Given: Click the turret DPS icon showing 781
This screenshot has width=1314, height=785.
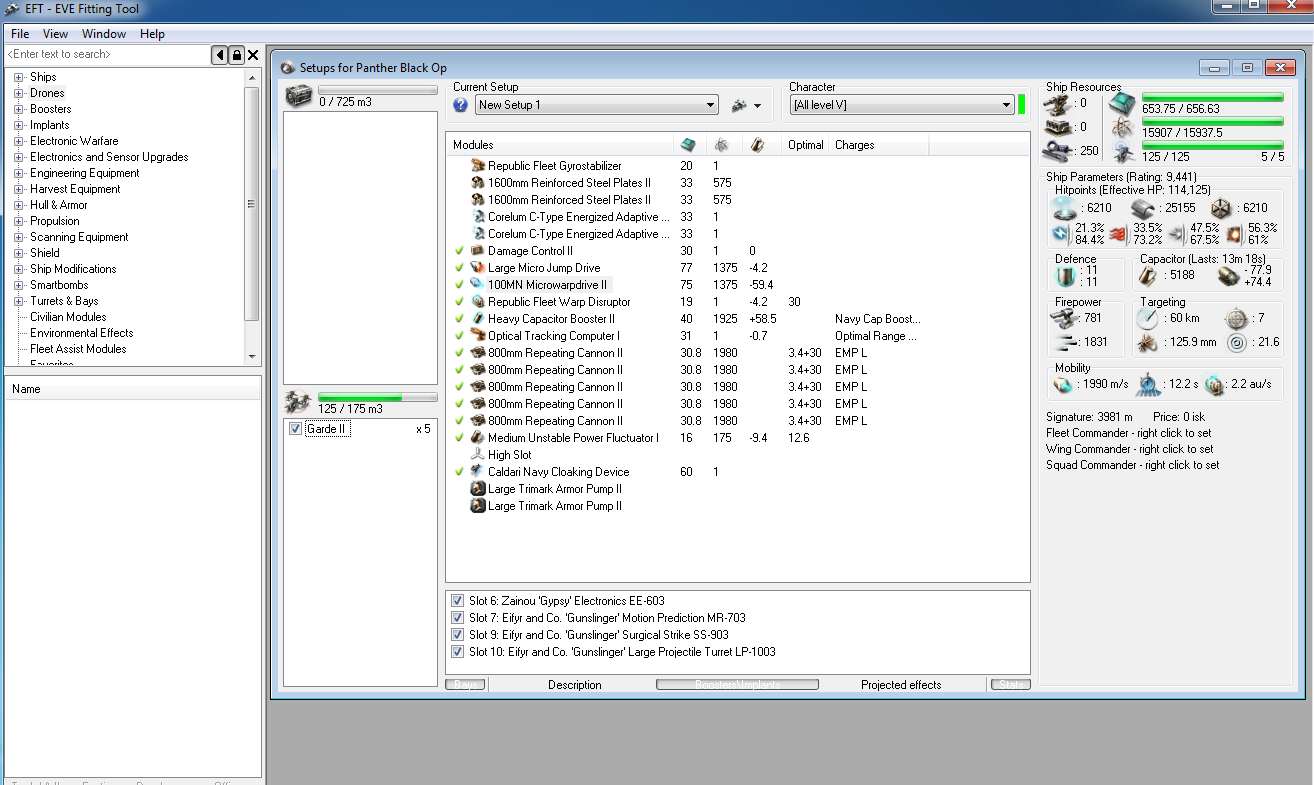Looking at the screenshot, I should click(x=1063, y=319).
